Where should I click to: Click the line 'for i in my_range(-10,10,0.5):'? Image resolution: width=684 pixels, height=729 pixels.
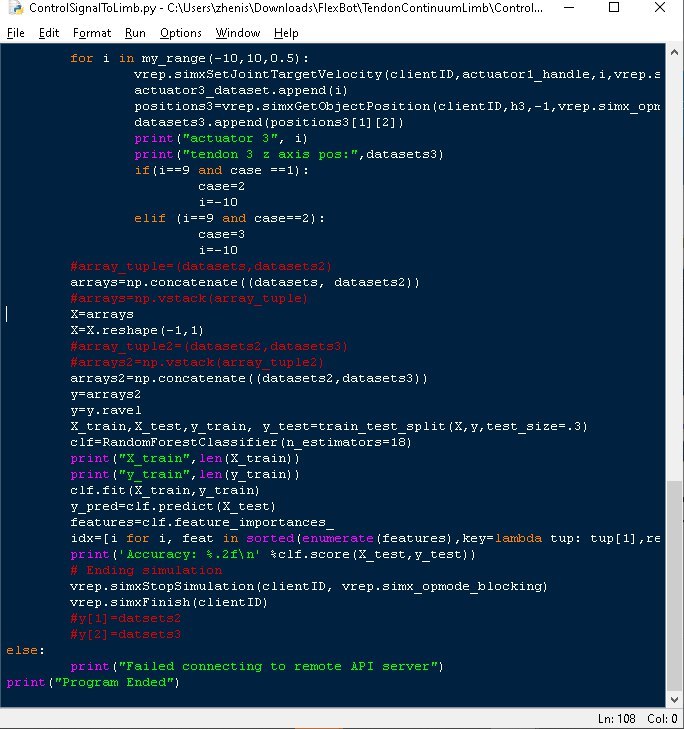189,59
